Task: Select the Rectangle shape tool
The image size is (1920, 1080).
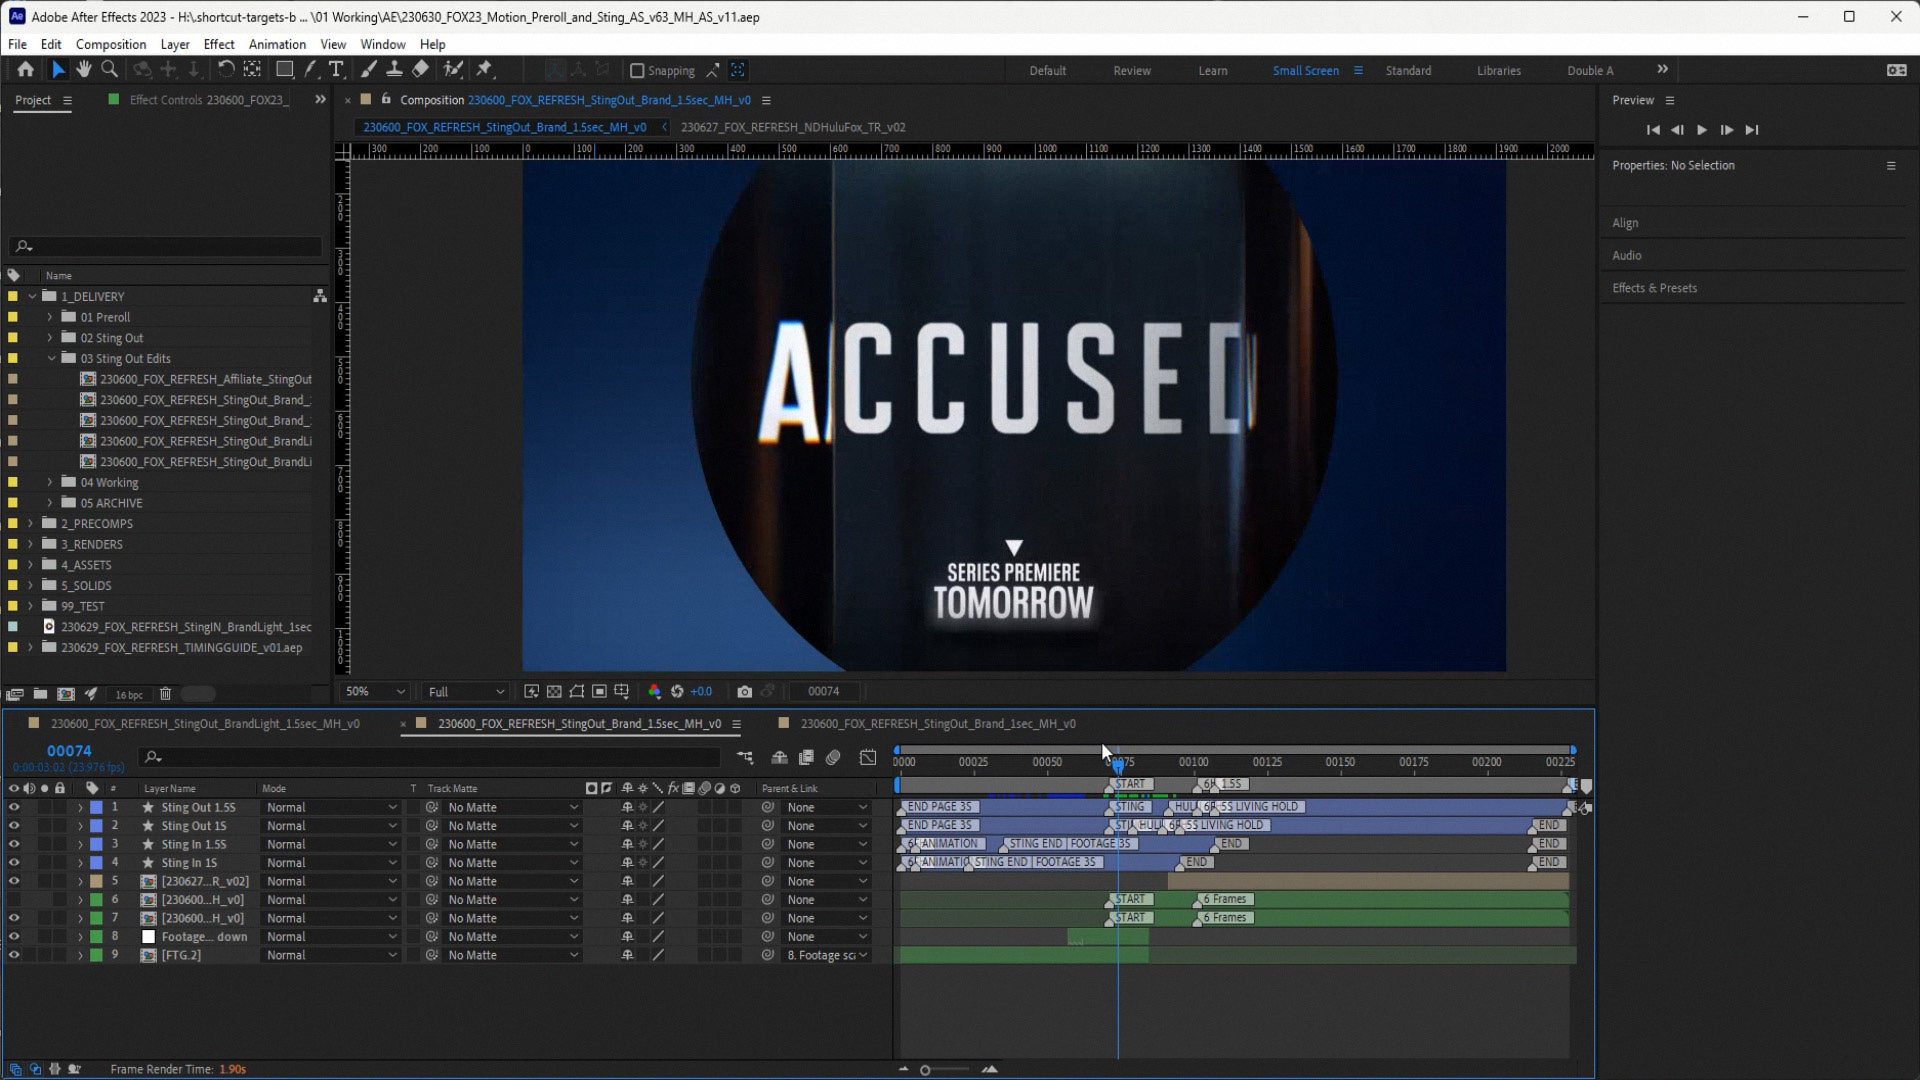Action: (285, 69)
